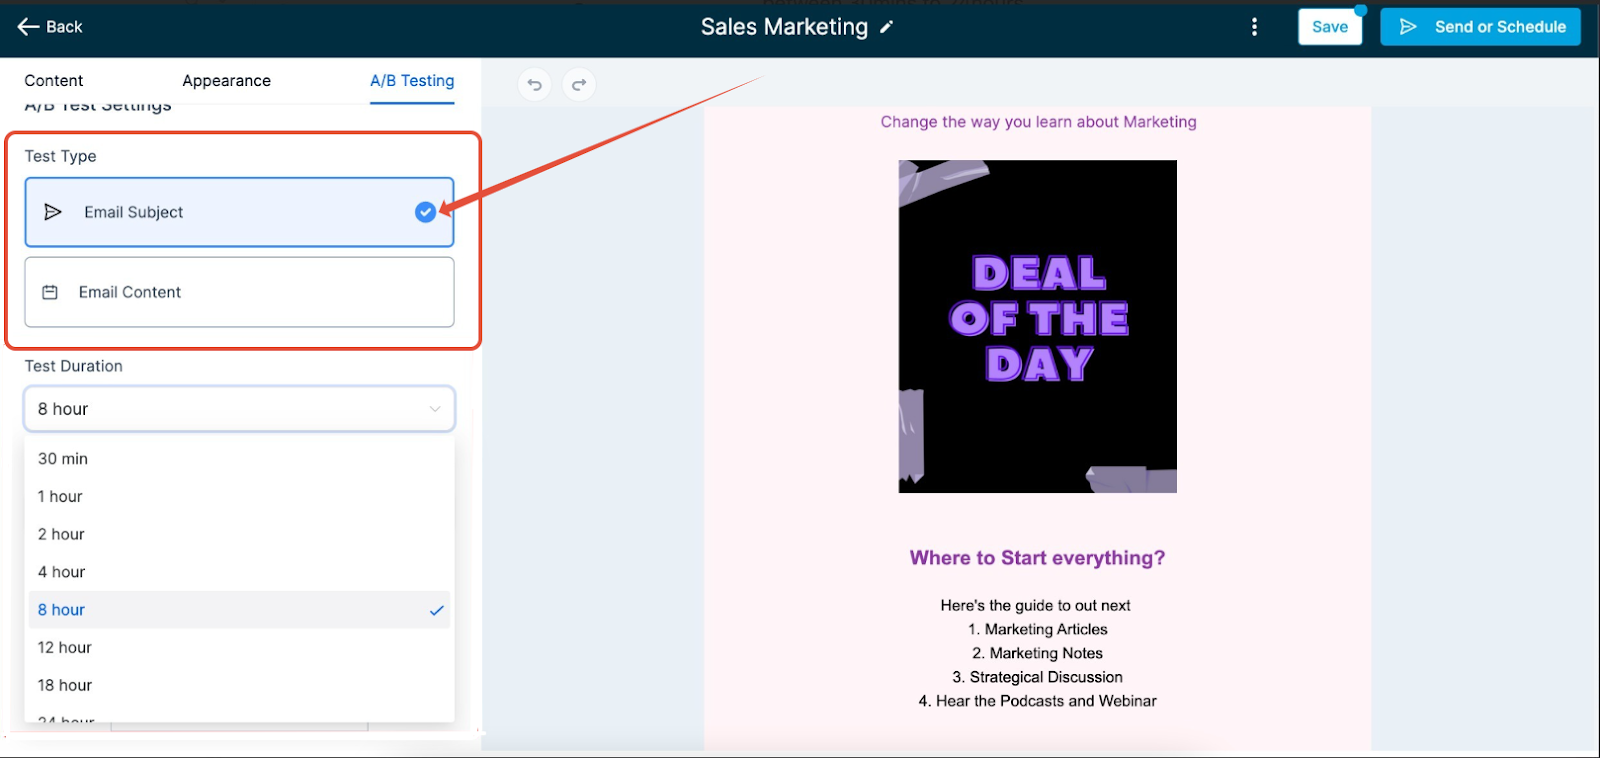Image resolution: width=1600 pixels, height=758 pixels.
Task: Click paper plane icon on Send button
Action: point(1408,27)
